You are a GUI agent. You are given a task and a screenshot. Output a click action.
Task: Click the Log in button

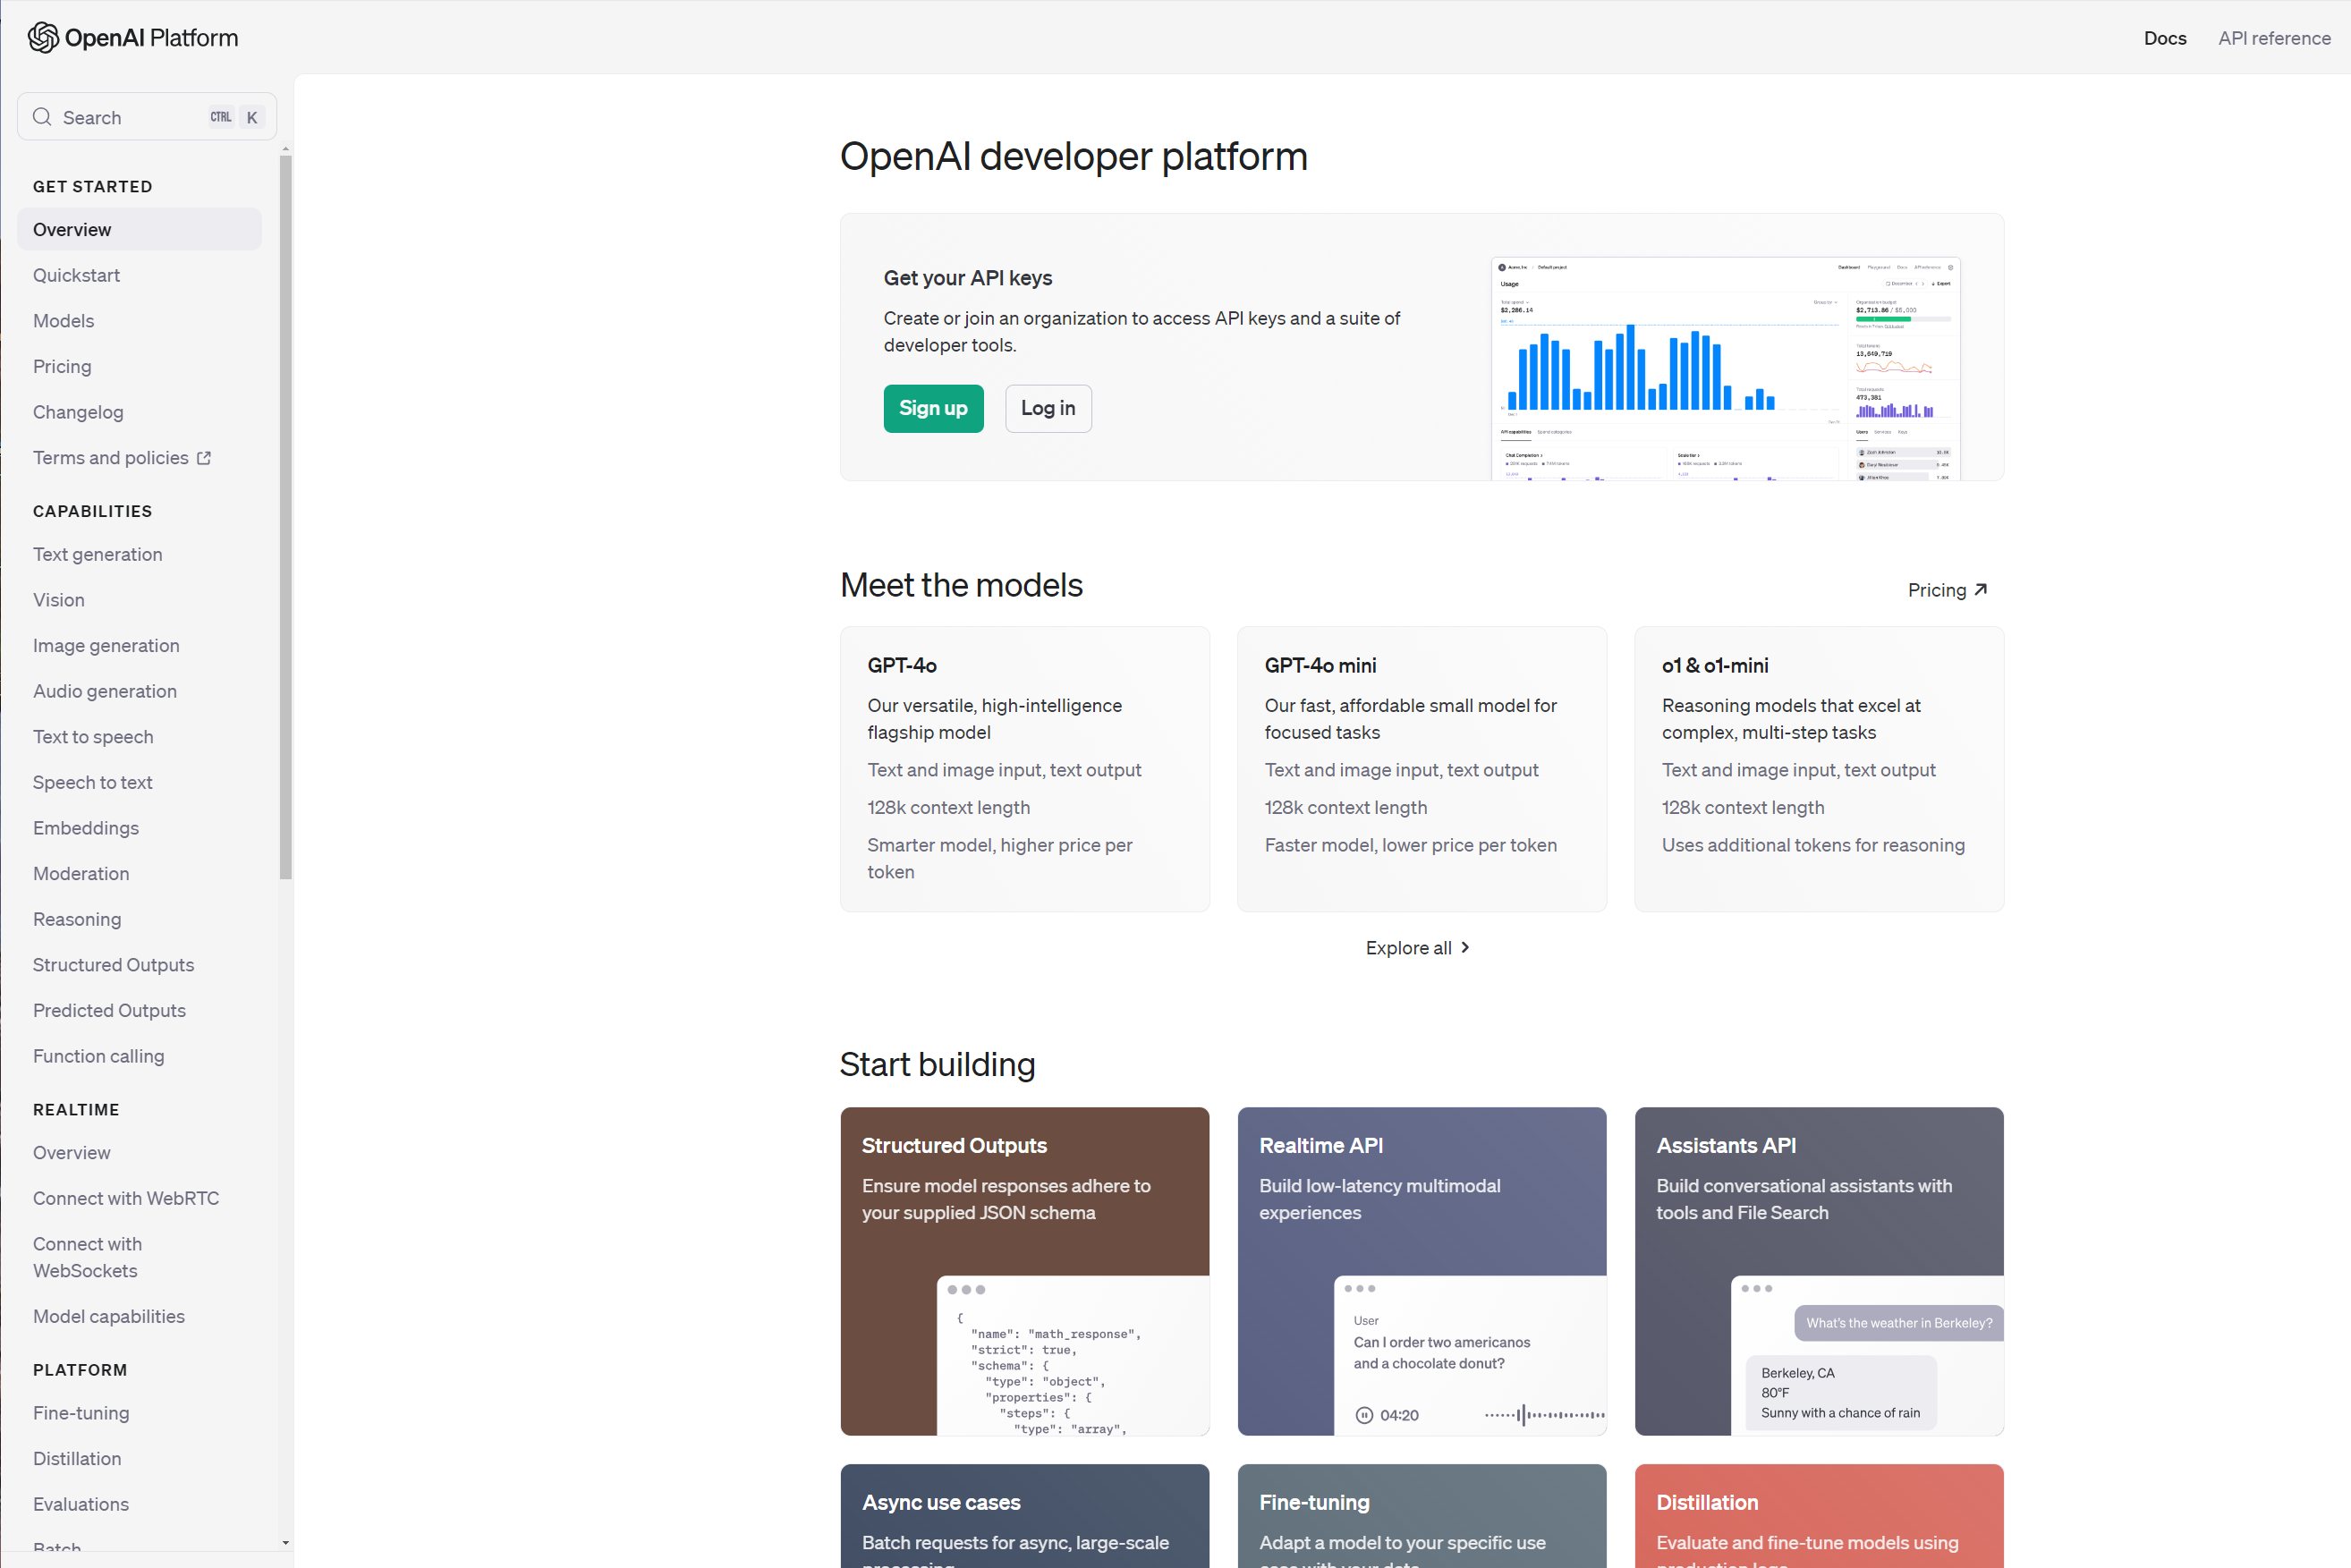(1048, 409)
